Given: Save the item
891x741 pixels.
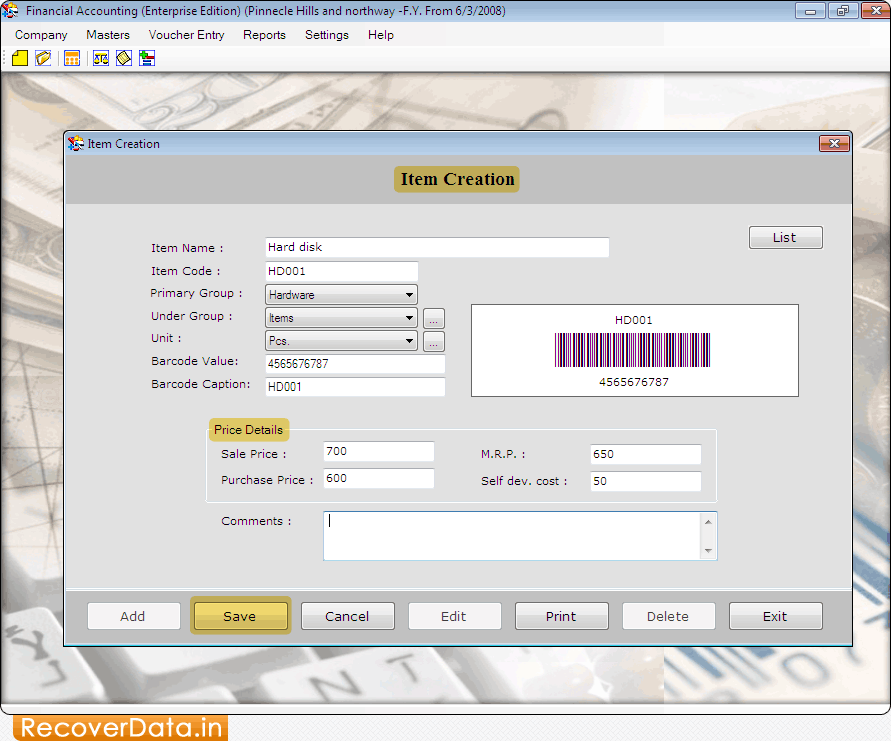Looking at the screenshot, I should [x=240, y=616].
